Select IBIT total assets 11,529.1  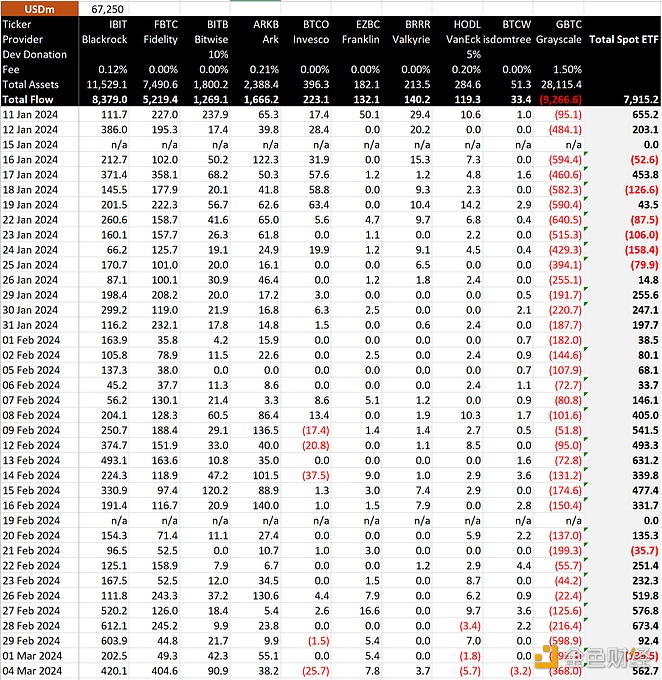[x=107, y=85]
